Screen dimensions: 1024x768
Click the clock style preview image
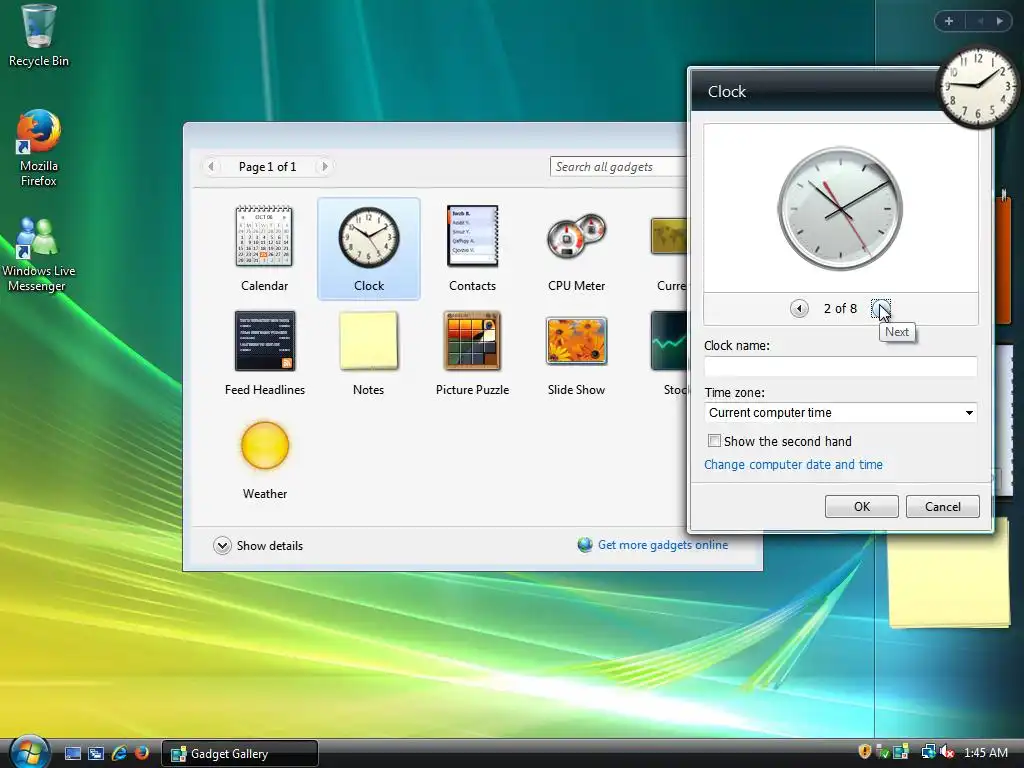coord(840,208)
